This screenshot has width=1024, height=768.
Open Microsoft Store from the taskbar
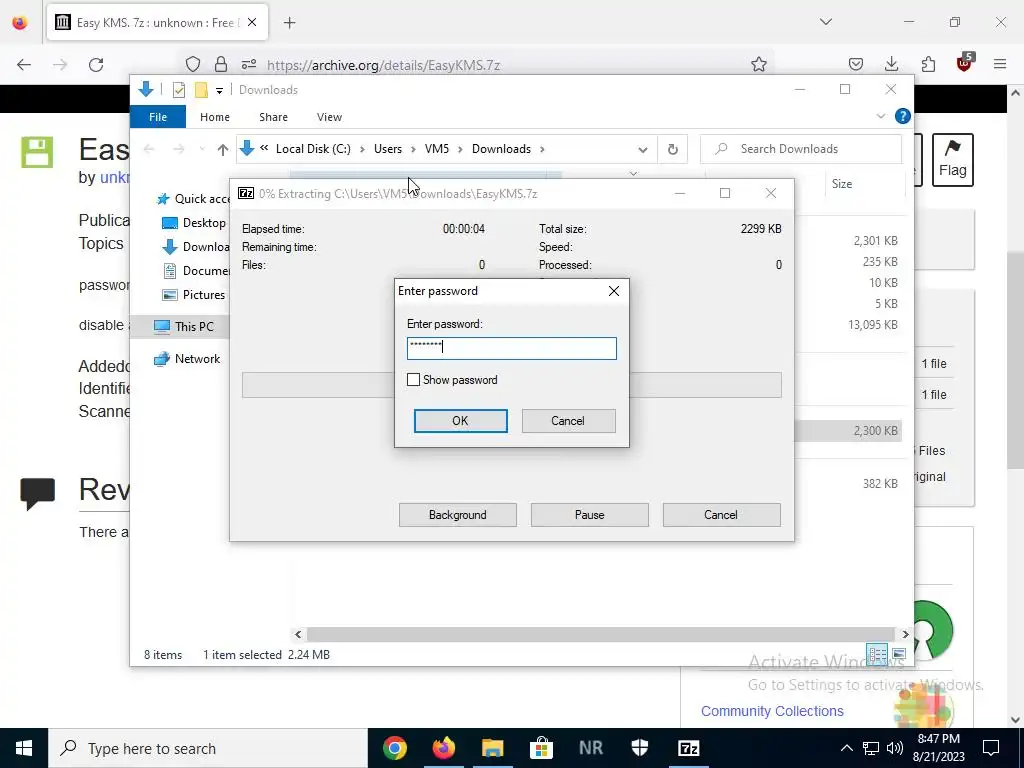[x=541, y=748]
